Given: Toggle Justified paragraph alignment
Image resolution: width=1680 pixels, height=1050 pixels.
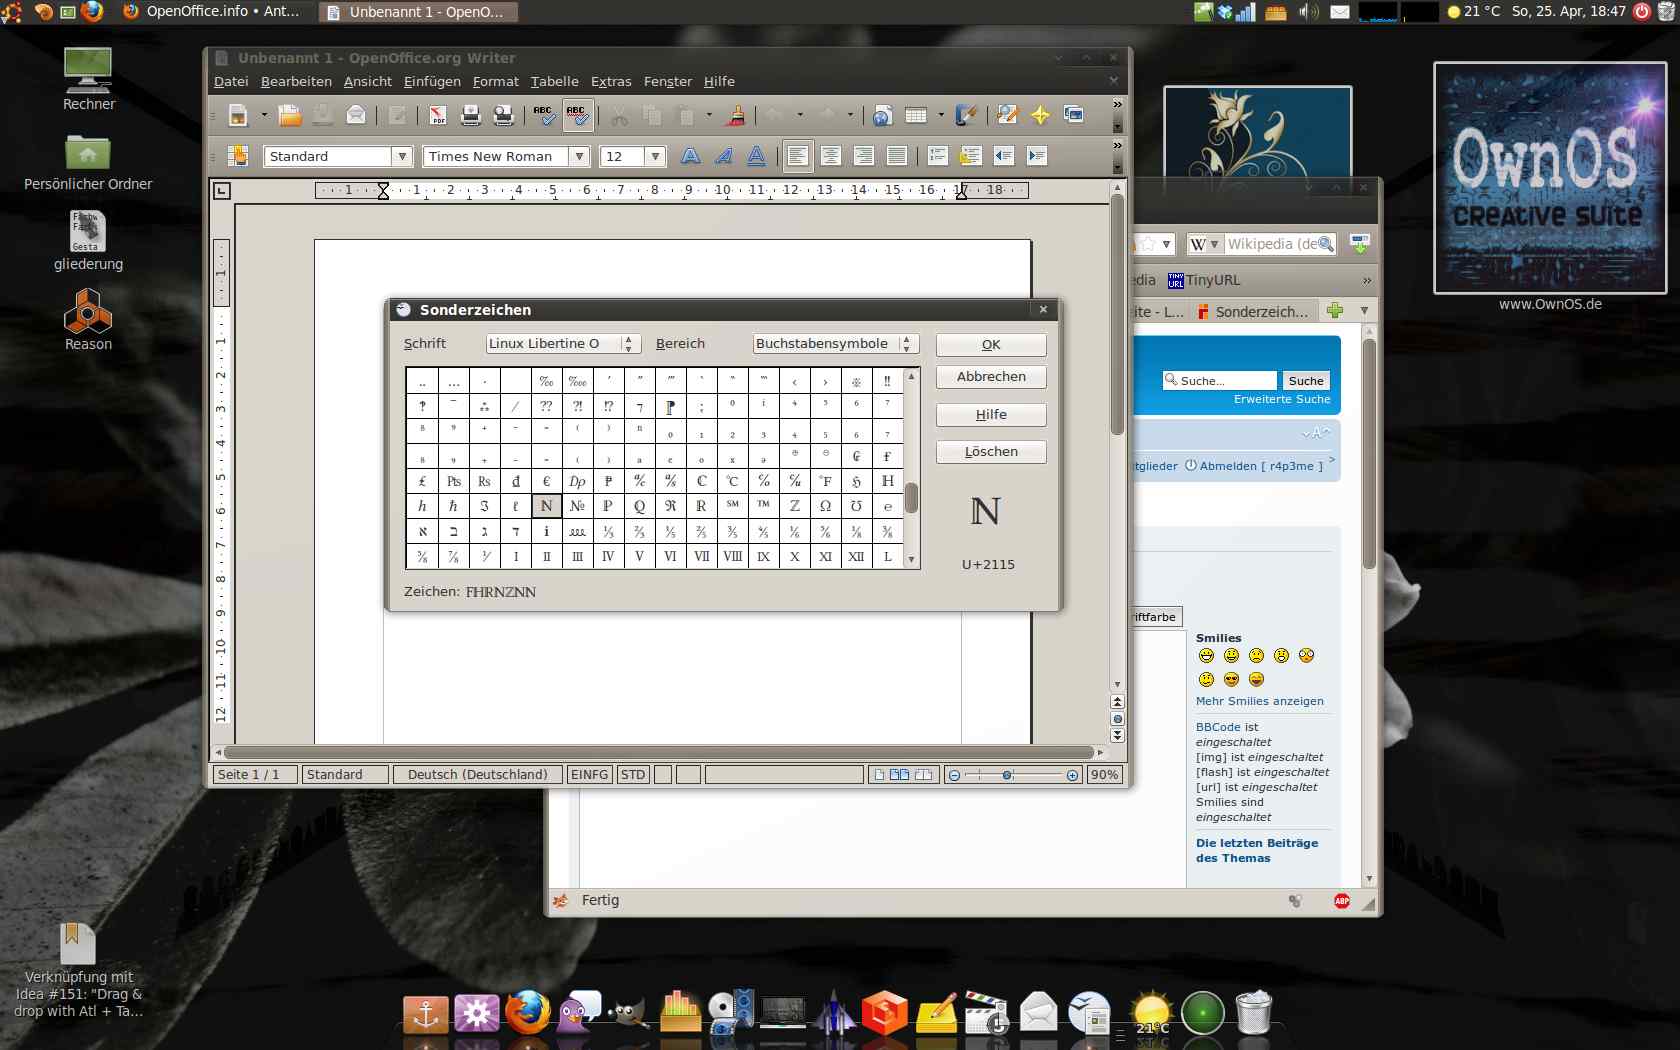Looking at the screenshot, I should coord(897,156).
